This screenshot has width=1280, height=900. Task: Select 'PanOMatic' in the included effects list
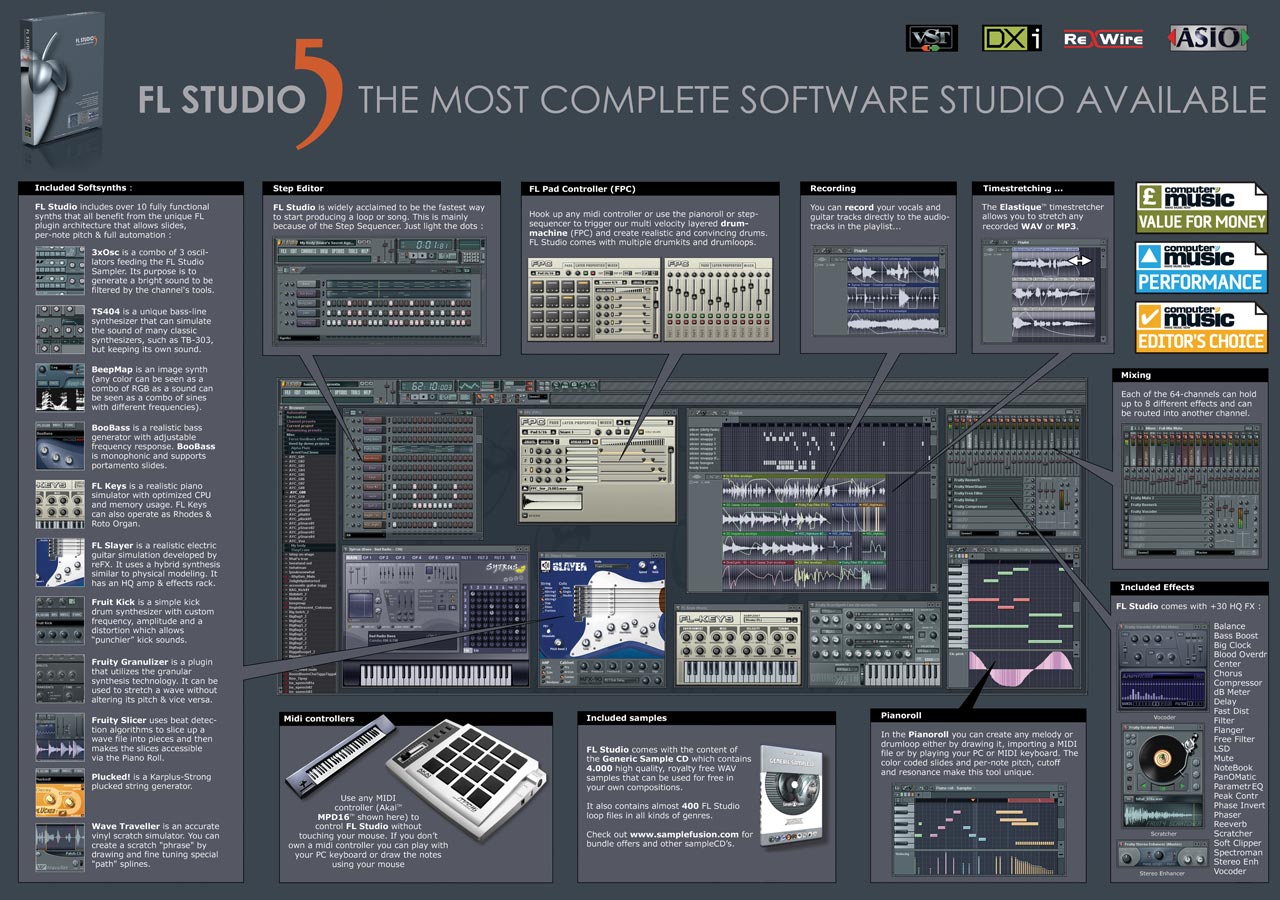(1235, 777)
